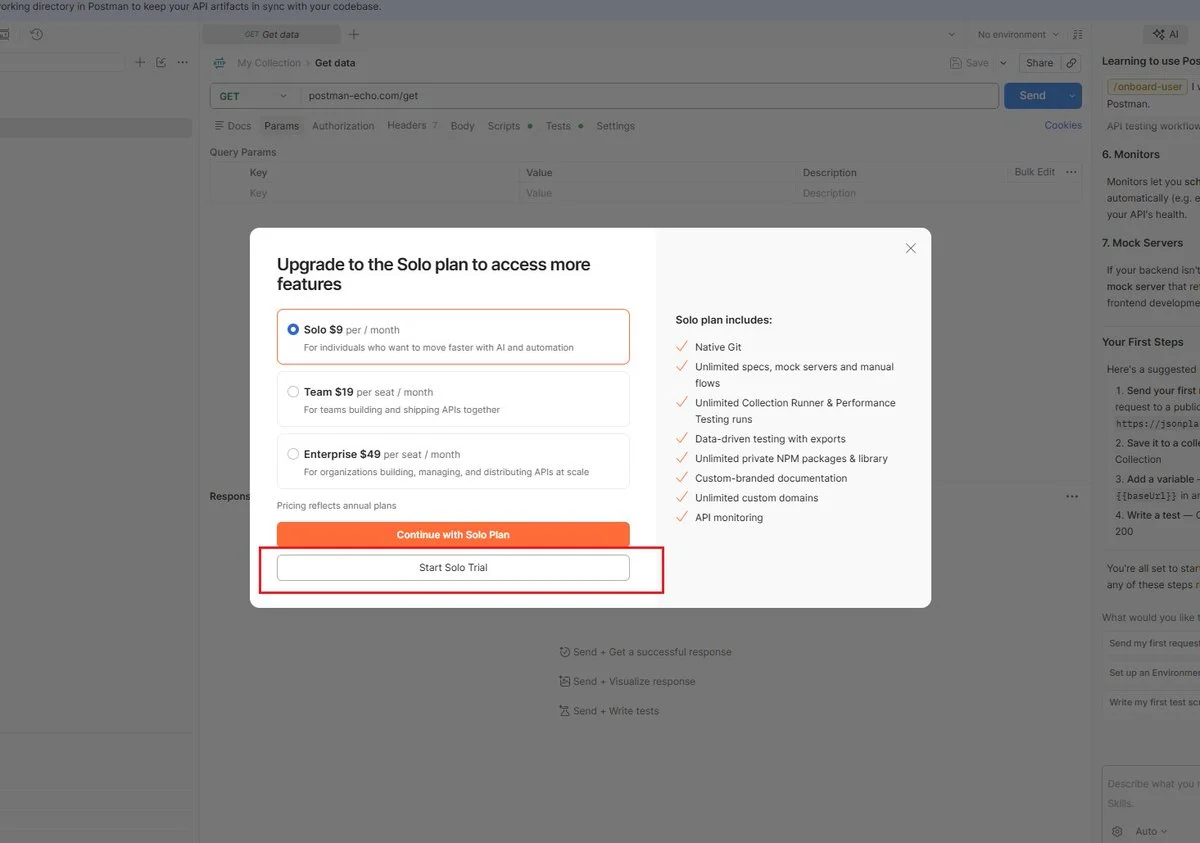
Task: Click the HTTP request type icon
Action: [x=219, y=63]
